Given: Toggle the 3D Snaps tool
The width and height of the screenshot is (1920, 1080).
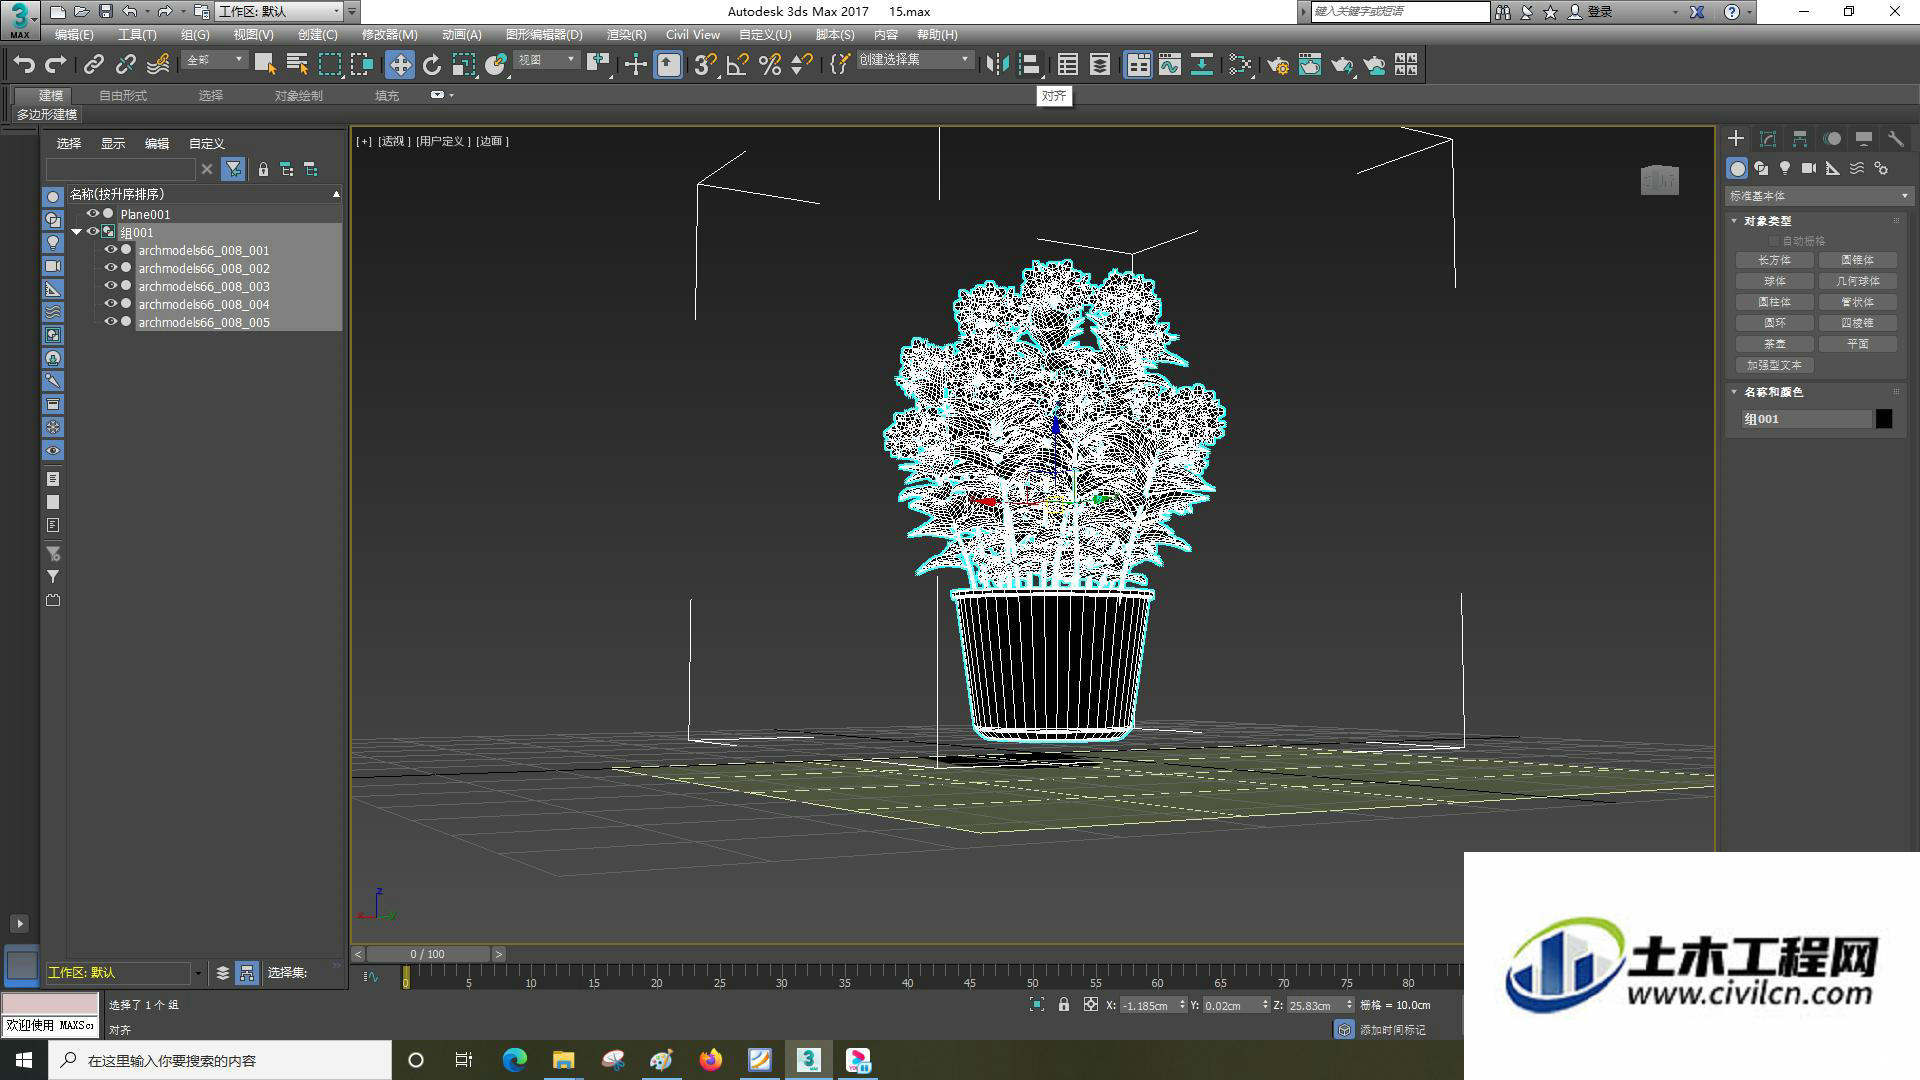Looking at the screenshot, I should click(x=706, y=65).
